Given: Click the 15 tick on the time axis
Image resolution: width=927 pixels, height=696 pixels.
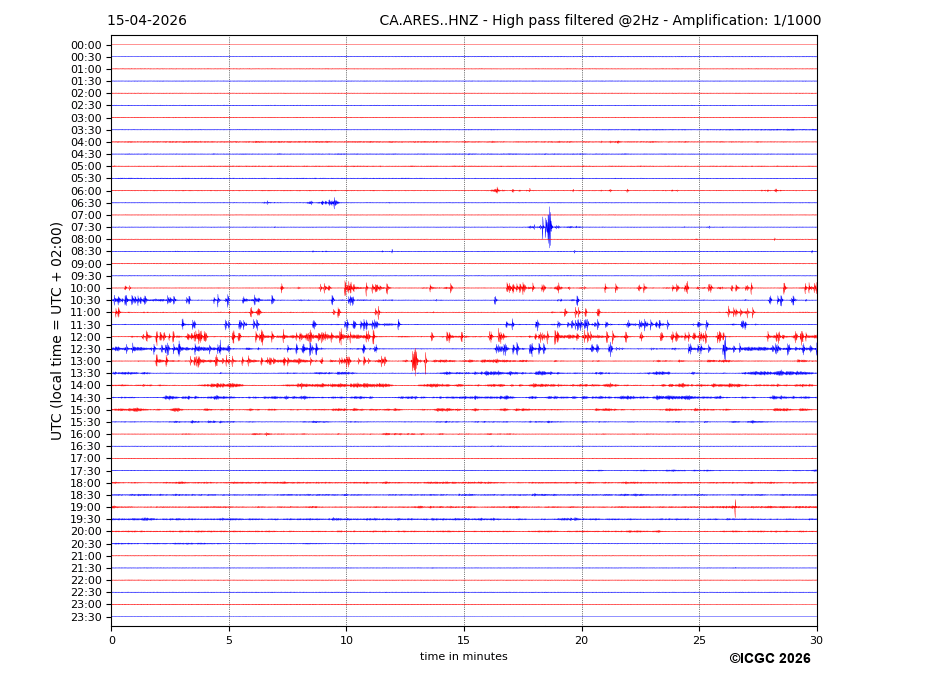Looking at the screenshot, I should click(x=464, y=640).
